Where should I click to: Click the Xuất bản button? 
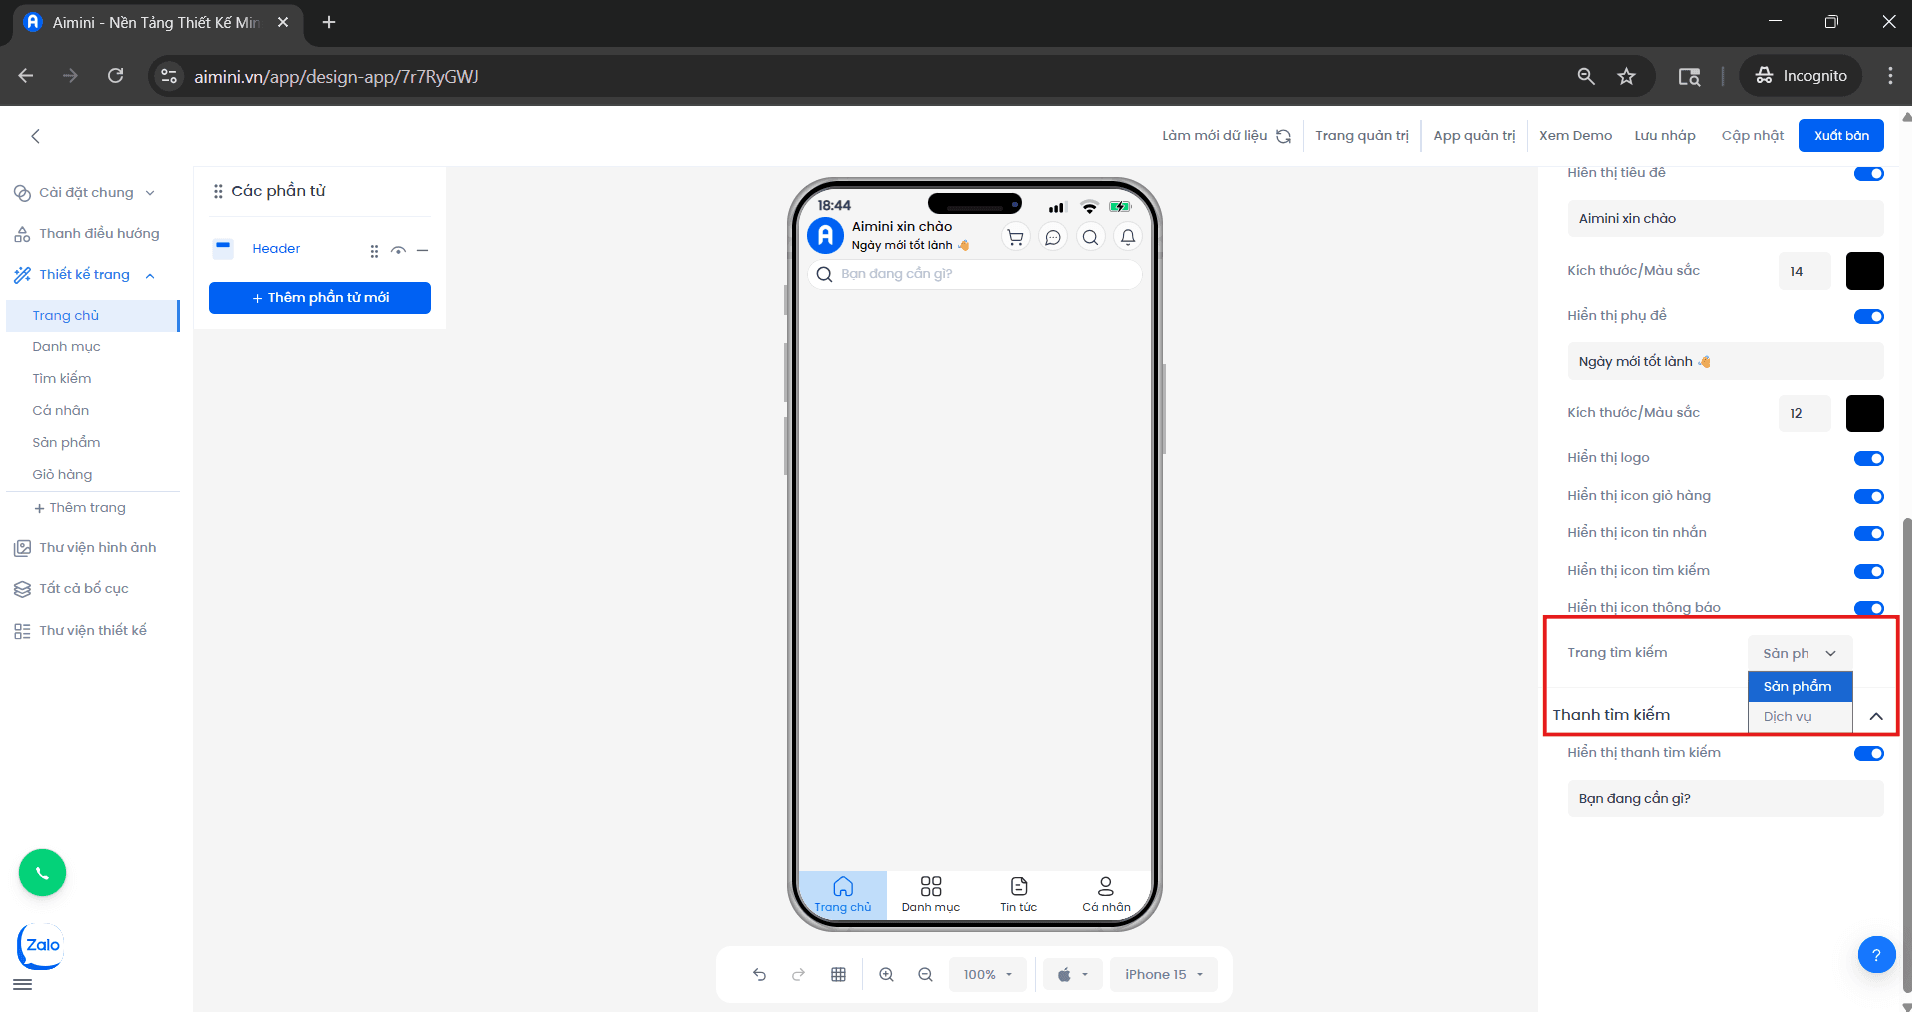(1840, 135)
